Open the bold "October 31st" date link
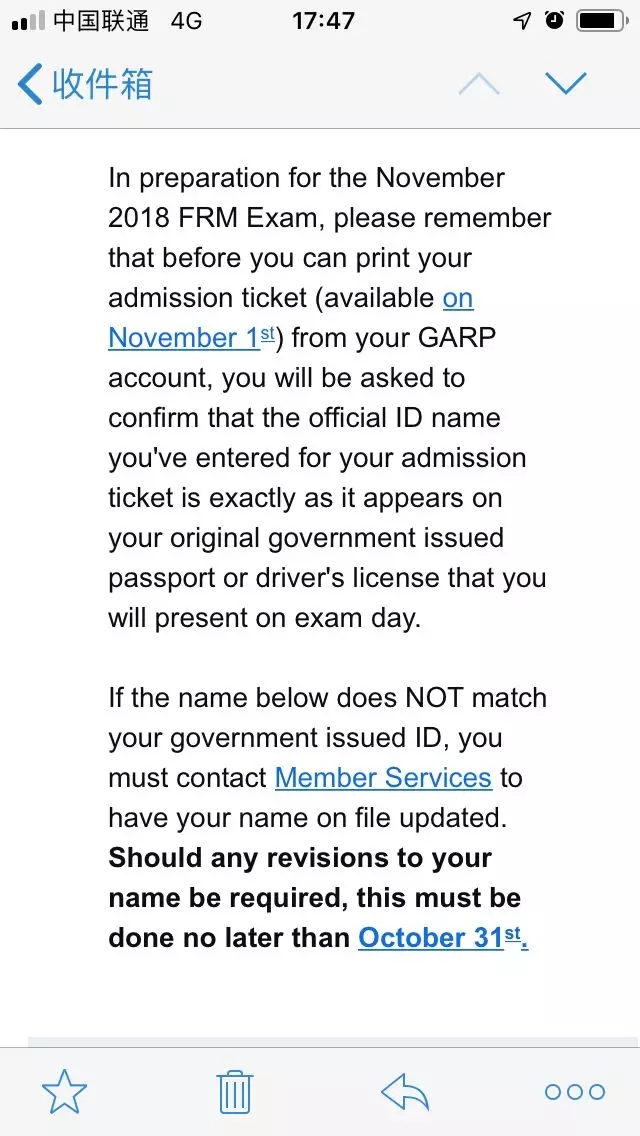640x1136 pixels. [x=442, y=938]
